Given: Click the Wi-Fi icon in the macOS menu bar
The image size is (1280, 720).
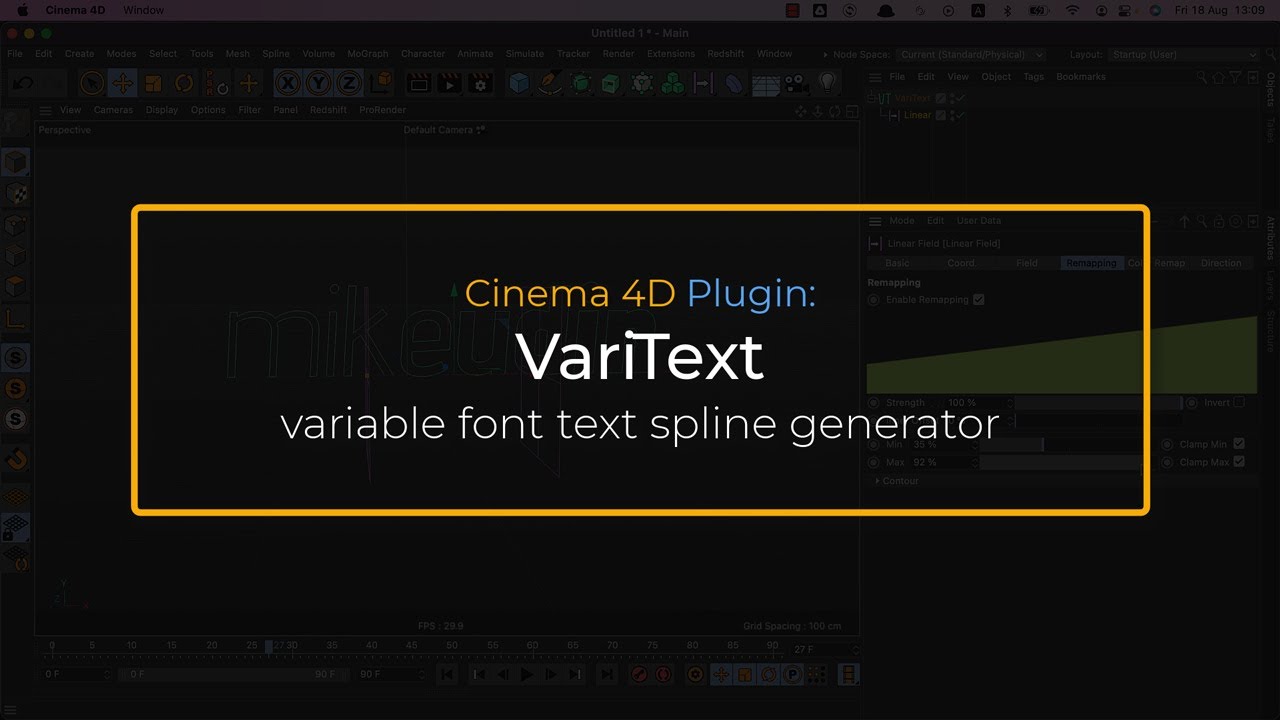Looking at the screenshot, I should 1073,9.
